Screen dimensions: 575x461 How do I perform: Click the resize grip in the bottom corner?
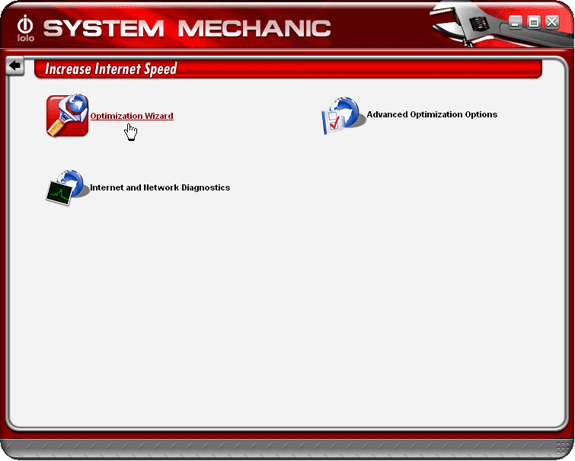563,449
